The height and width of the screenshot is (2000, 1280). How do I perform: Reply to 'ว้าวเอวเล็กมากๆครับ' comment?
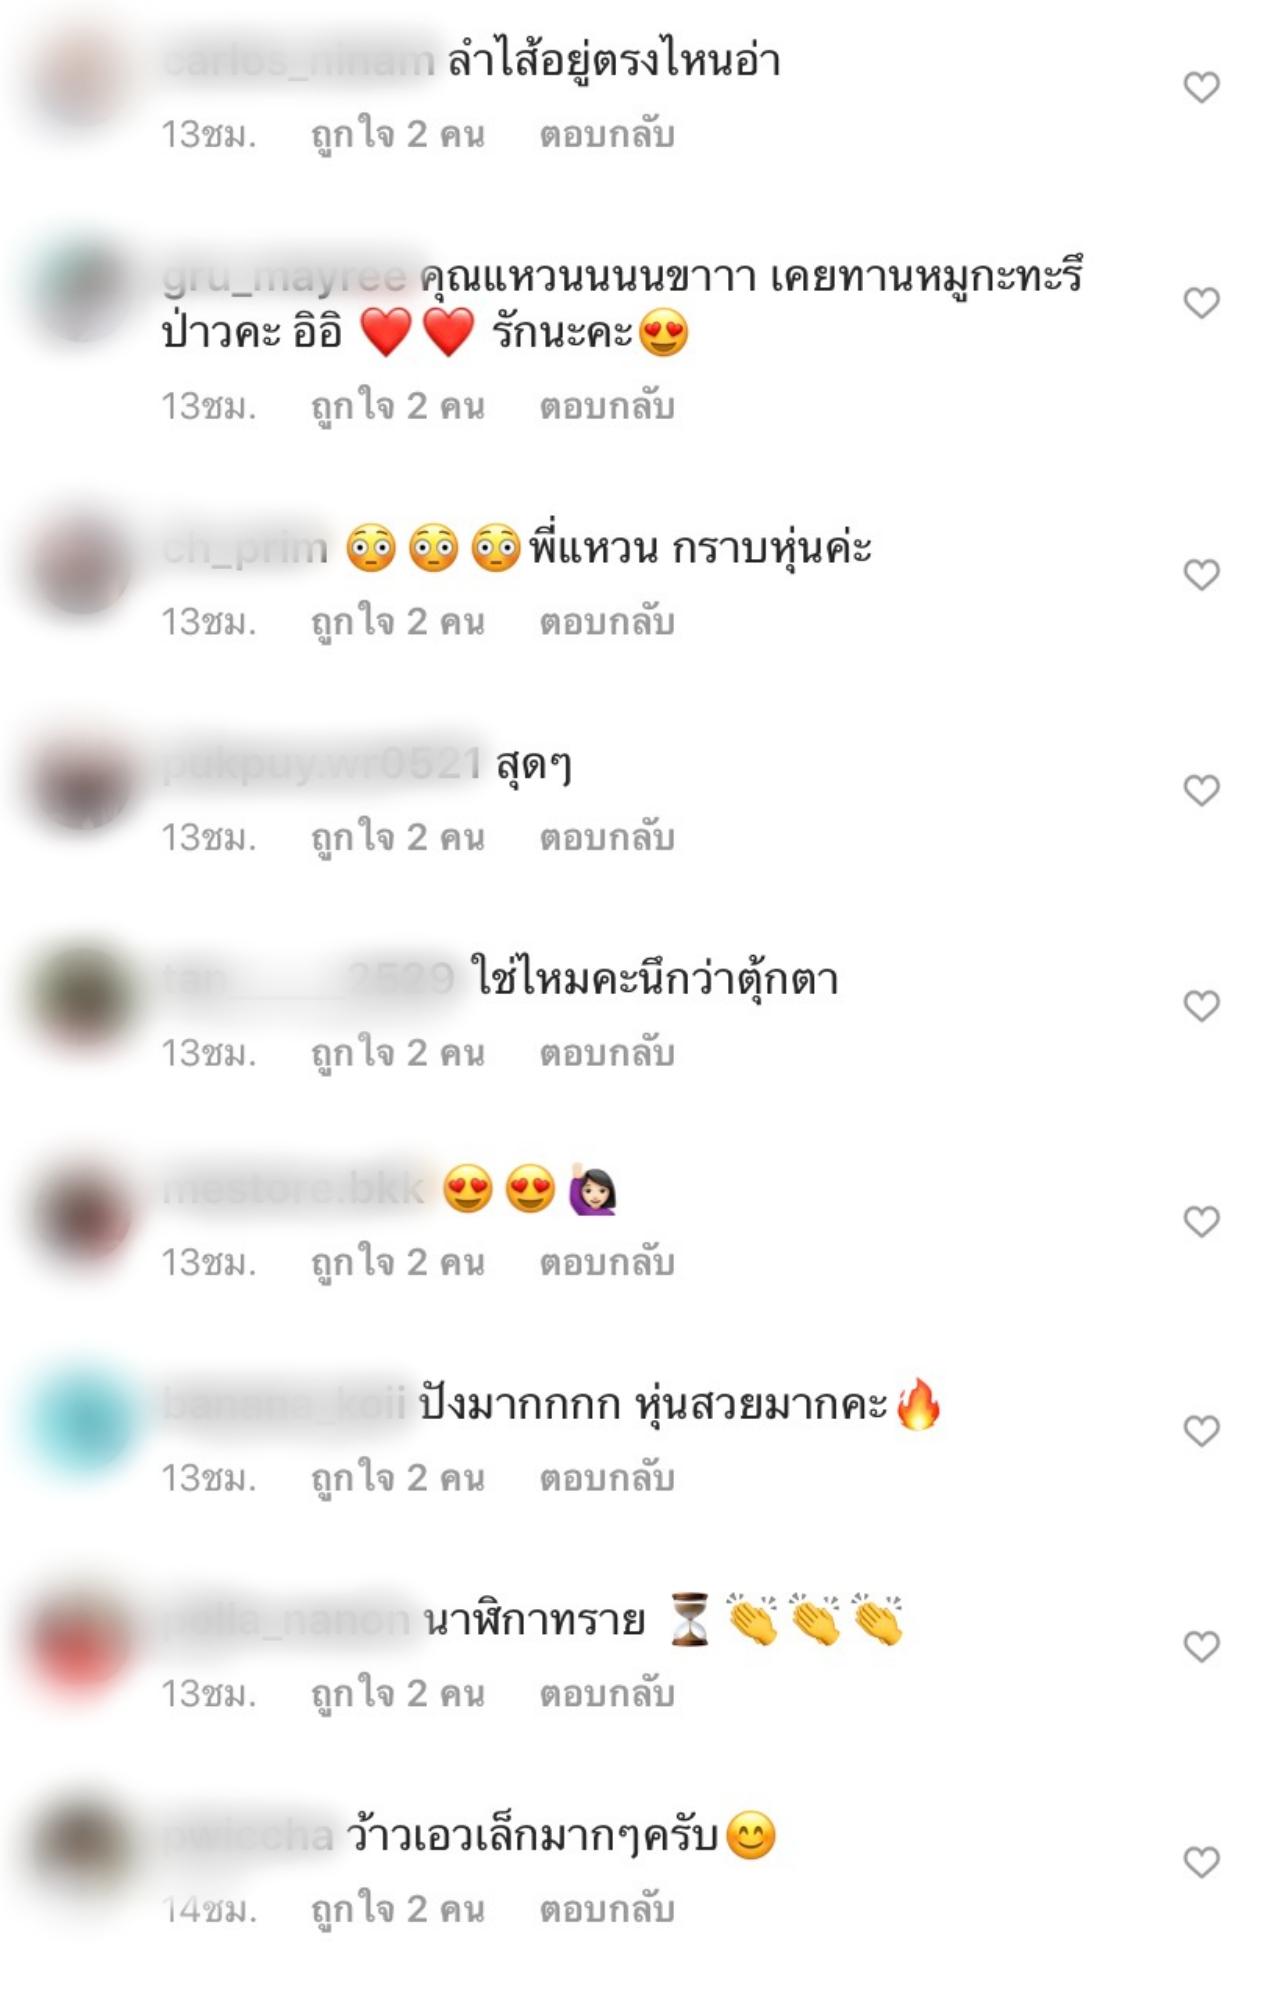(x=607, y=1909)
